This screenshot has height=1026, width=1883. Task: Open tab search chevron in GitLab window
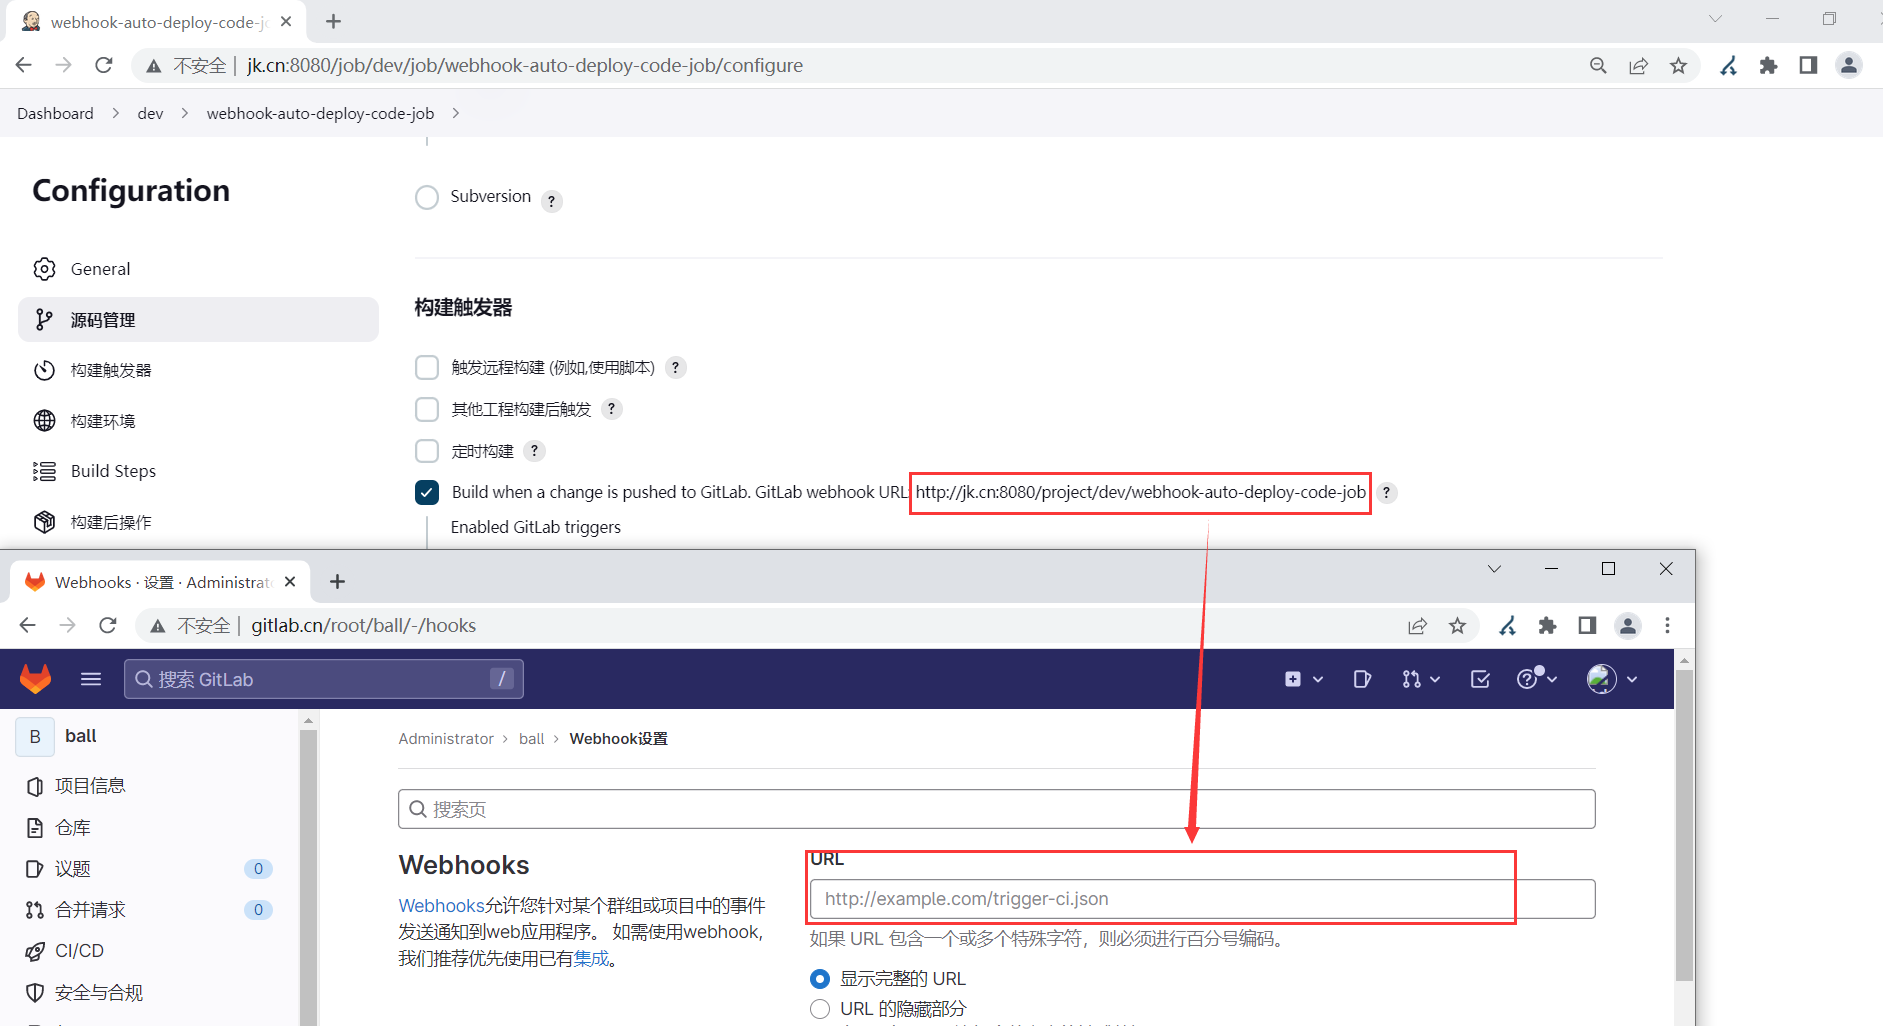(x=1494, y=568)
